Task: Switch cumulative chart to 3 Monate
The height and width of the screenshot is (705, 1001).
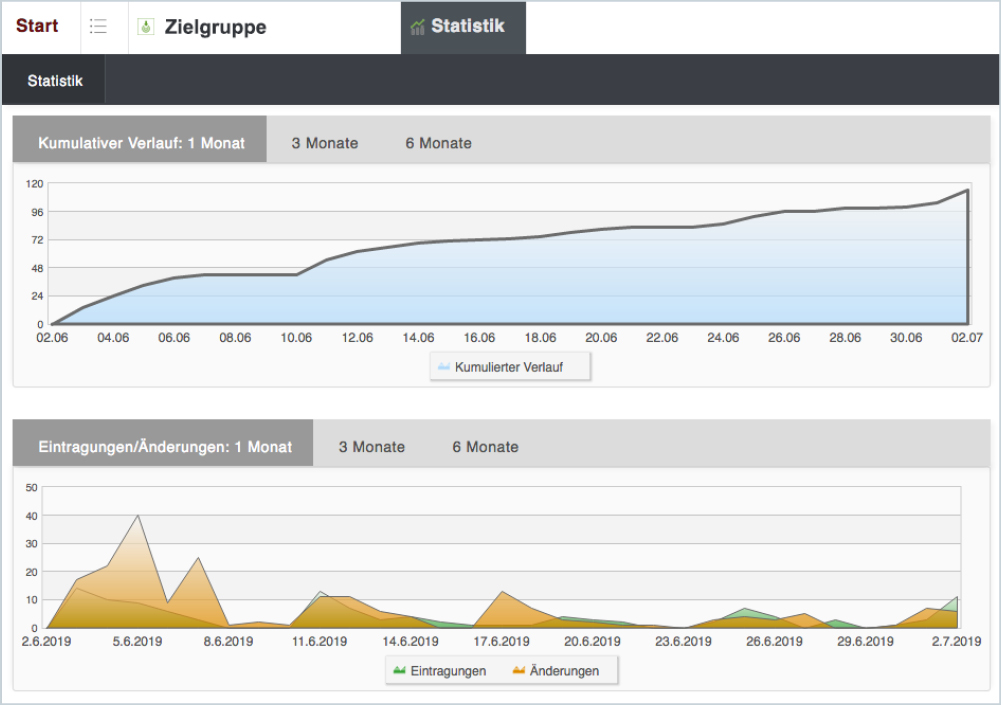Action: (x=324, y=143)
